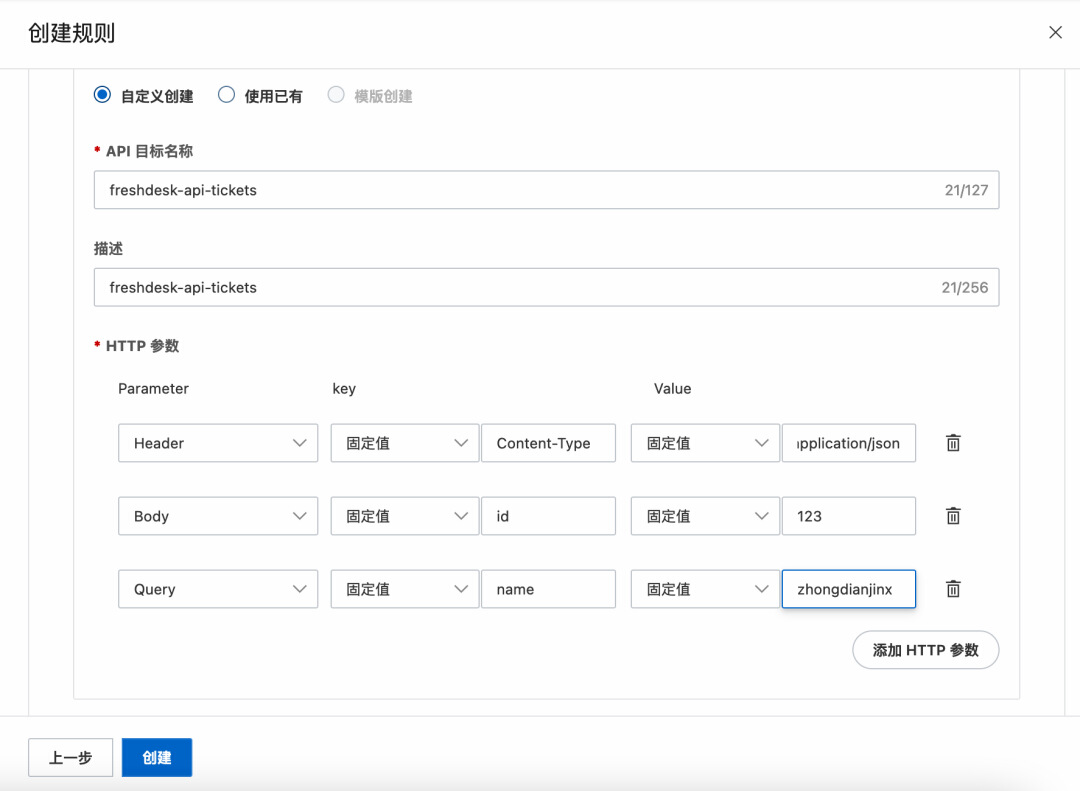Close the 创建规则 dialog

click(1055, 32)
